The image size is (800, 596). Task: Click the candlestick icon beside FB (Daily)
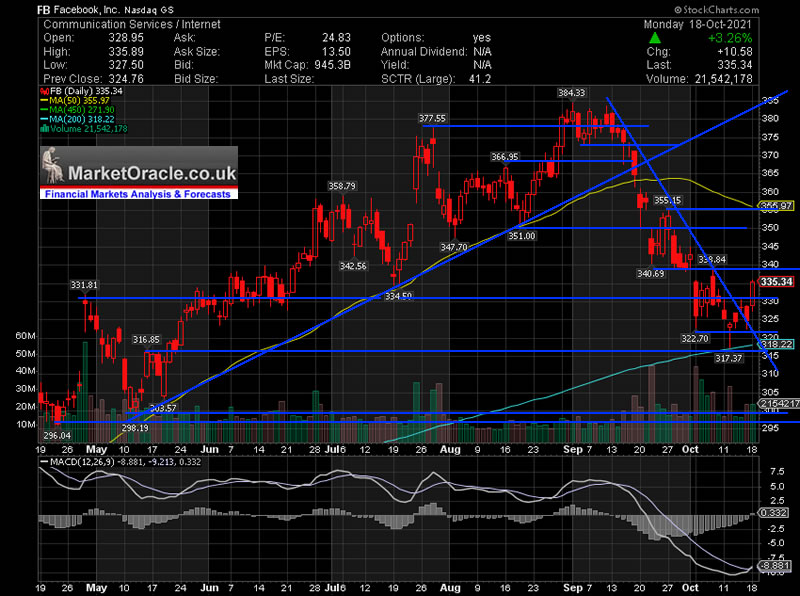click(x=43, y=91)
